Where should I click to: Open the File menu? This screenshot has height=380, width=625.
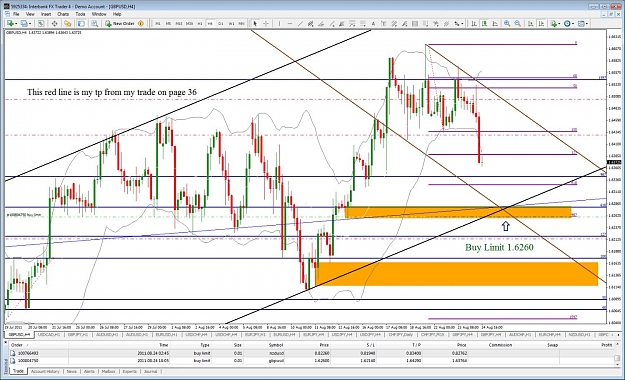click(16, 14)
